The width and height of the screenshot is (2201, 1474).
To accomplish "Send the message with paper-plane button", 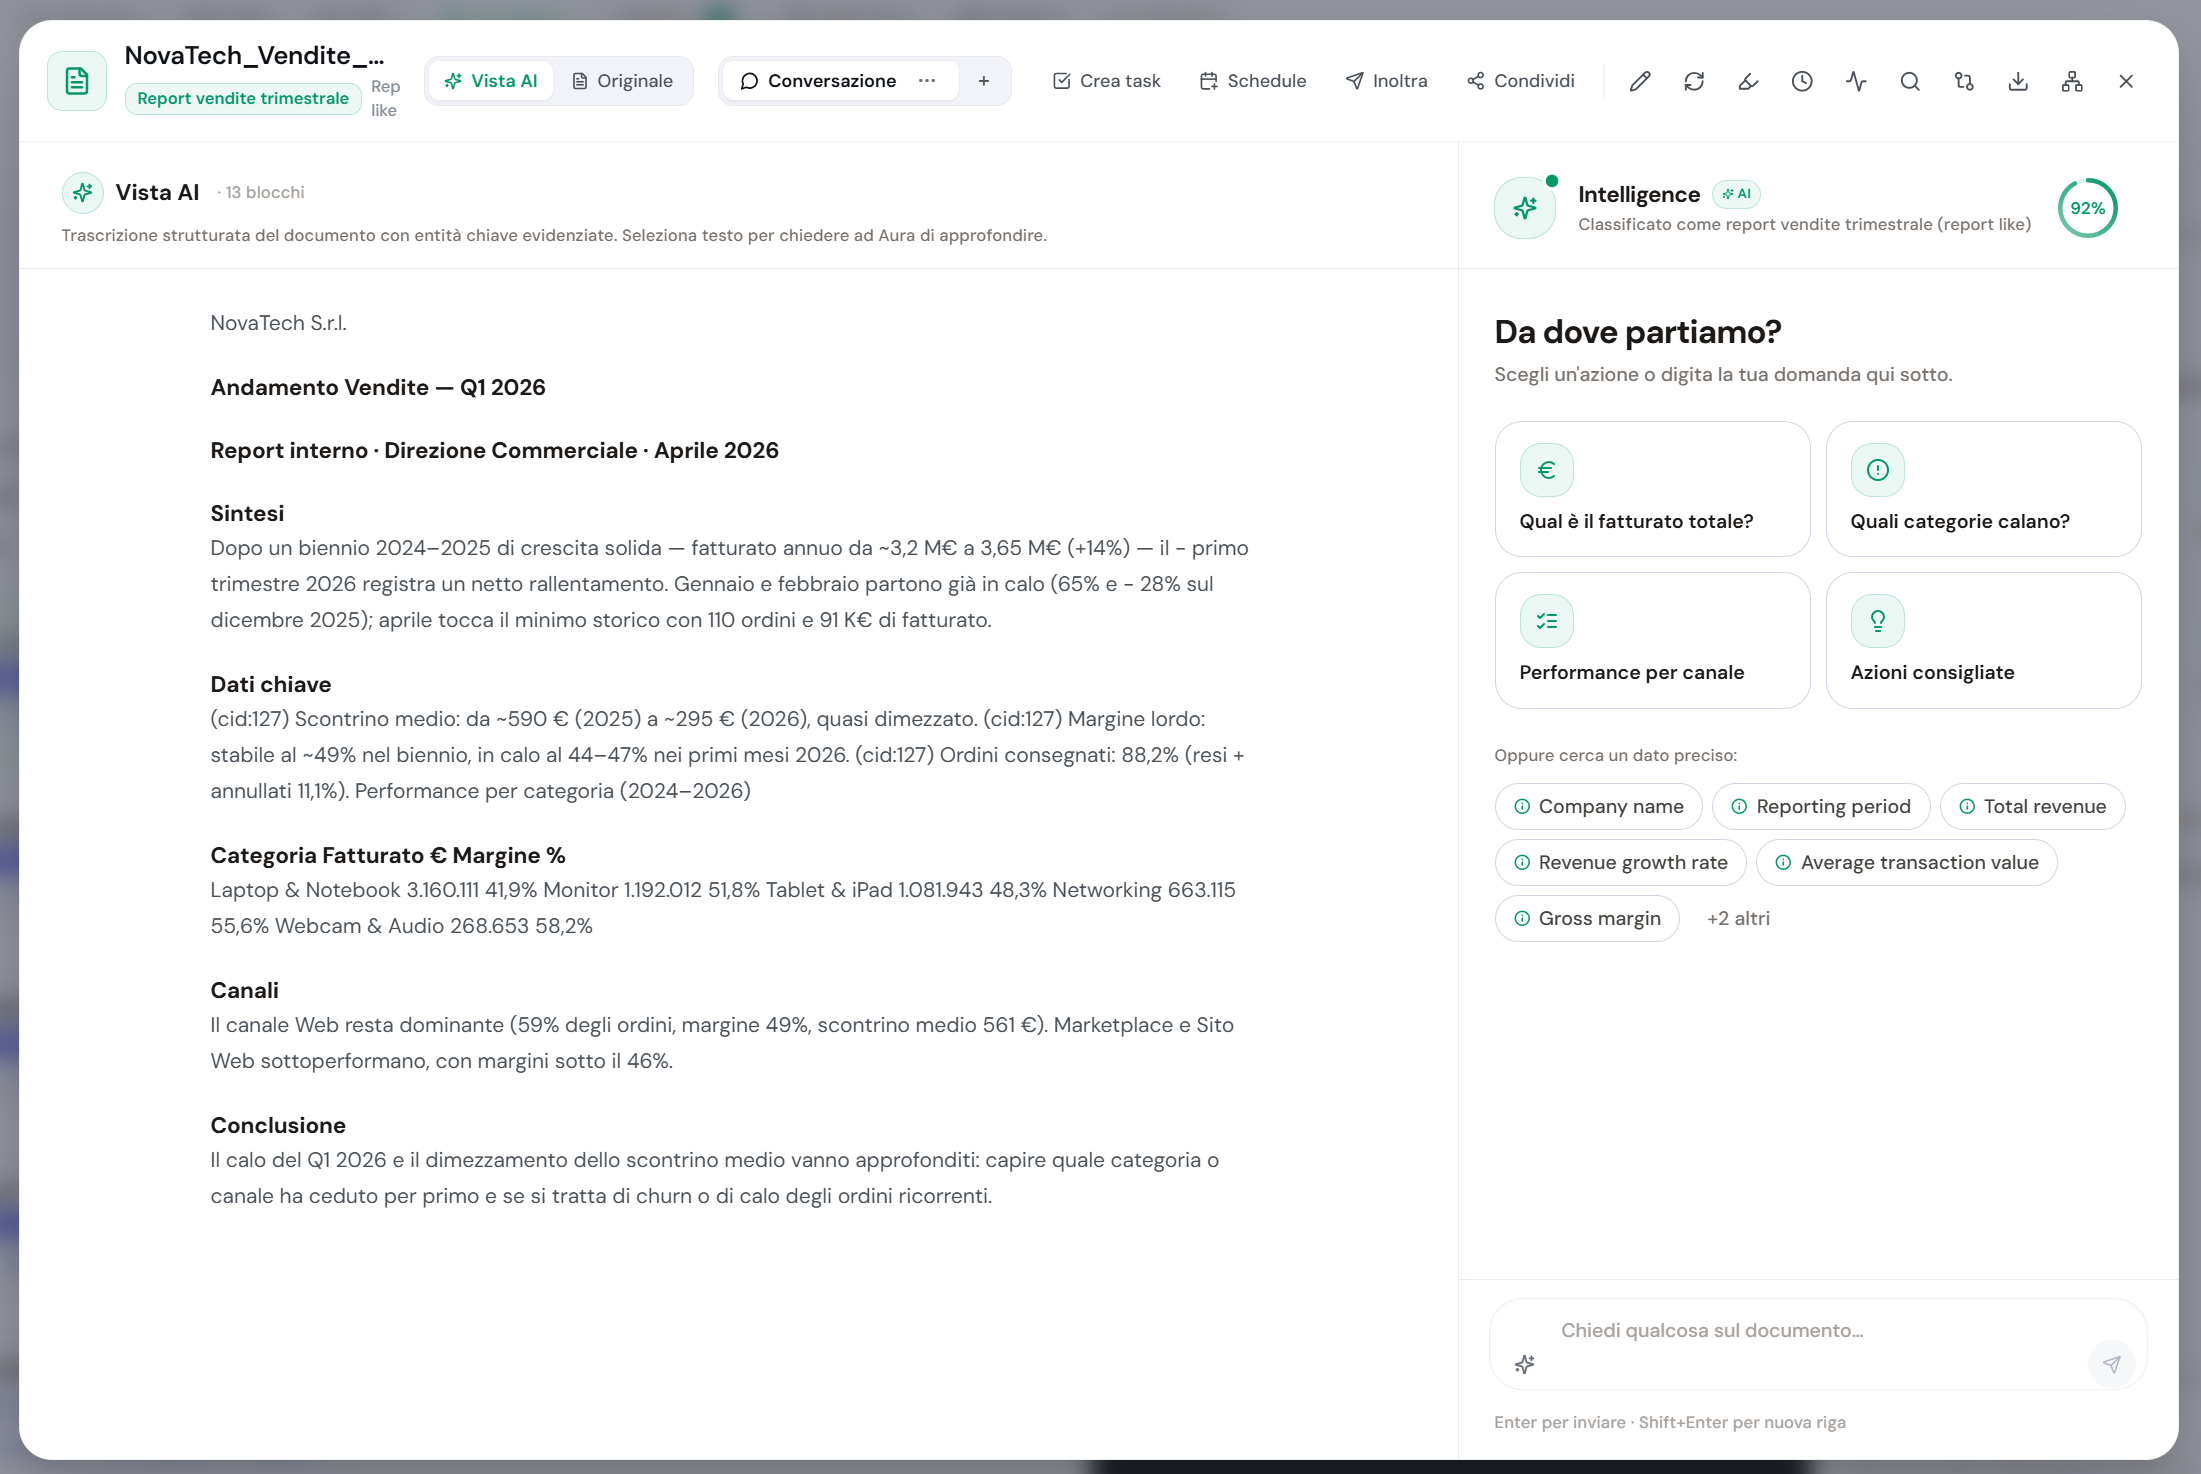I will [x=2111, y=1364].
